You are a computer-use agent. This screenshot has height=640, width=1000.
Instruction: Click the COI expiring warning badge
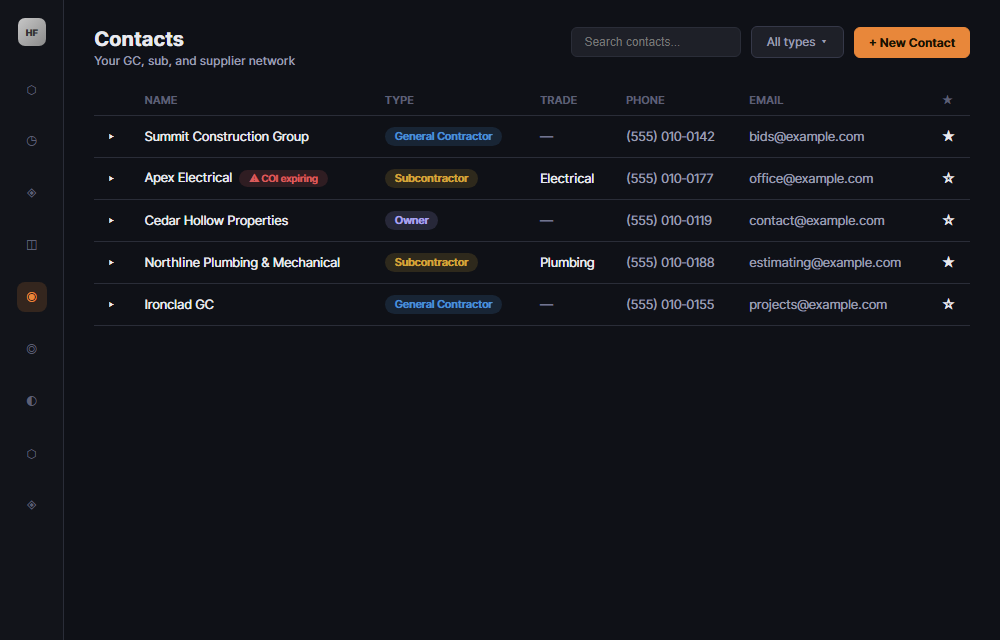(284, 178)
